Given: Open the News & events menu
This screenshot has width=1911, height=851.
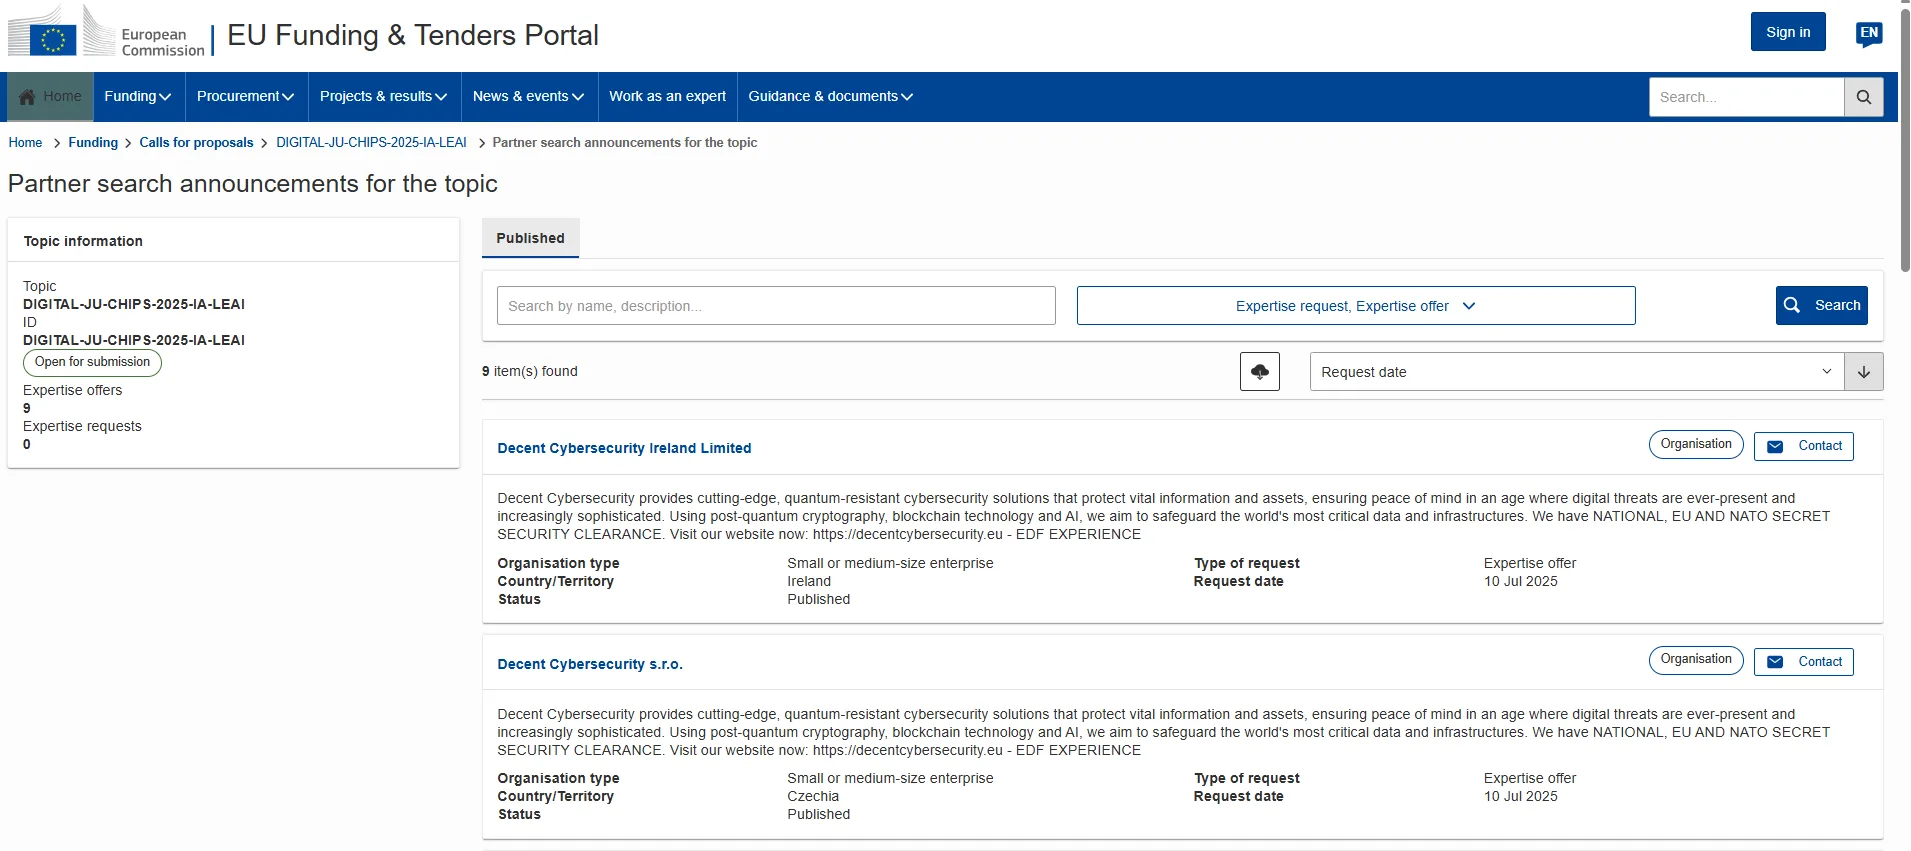Looking at the screenshot, I should (529, 97).
